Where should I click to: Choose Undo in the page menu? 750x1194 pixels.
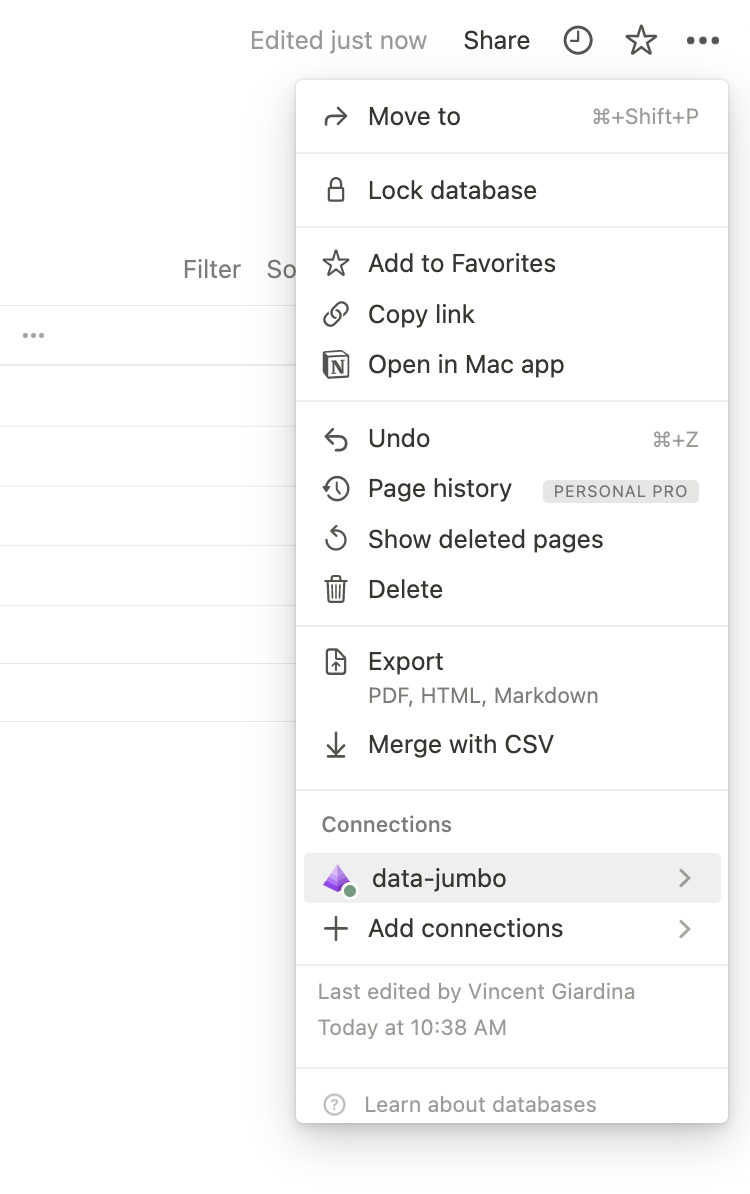click(399, 439)
